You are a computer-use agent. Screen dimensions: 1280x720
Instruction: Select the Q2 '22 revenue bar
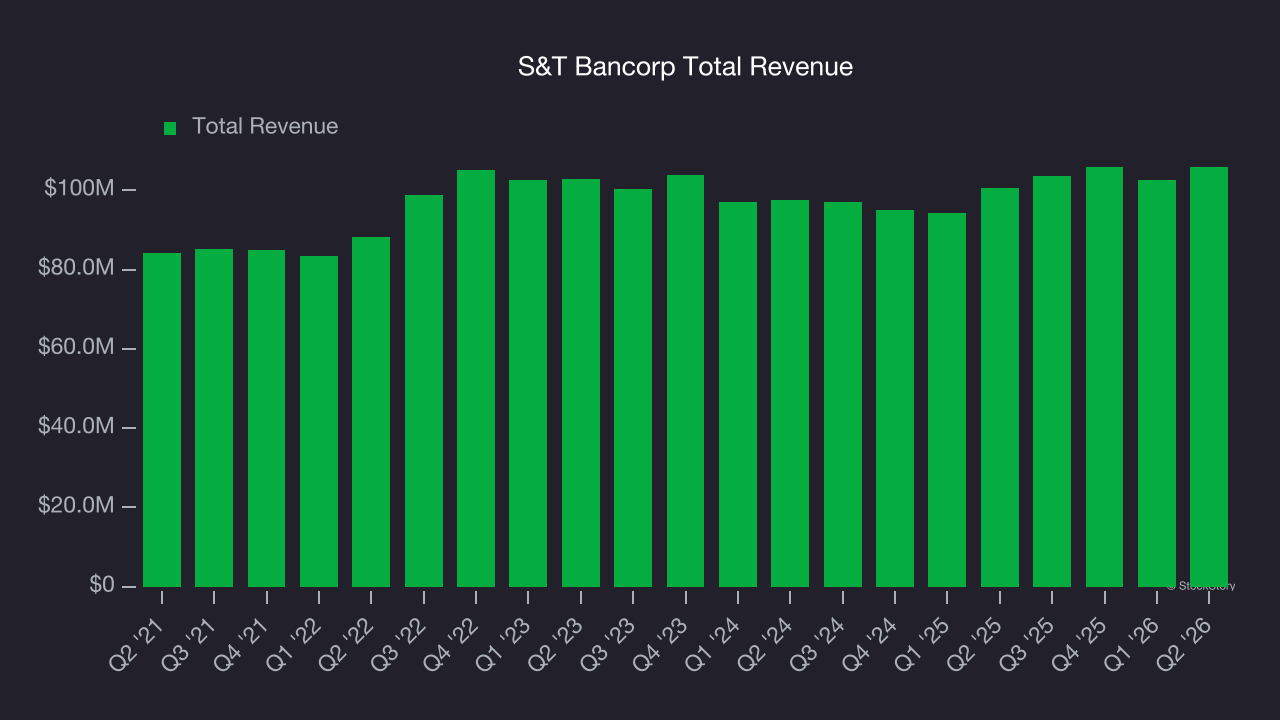[x=371, y=412]
